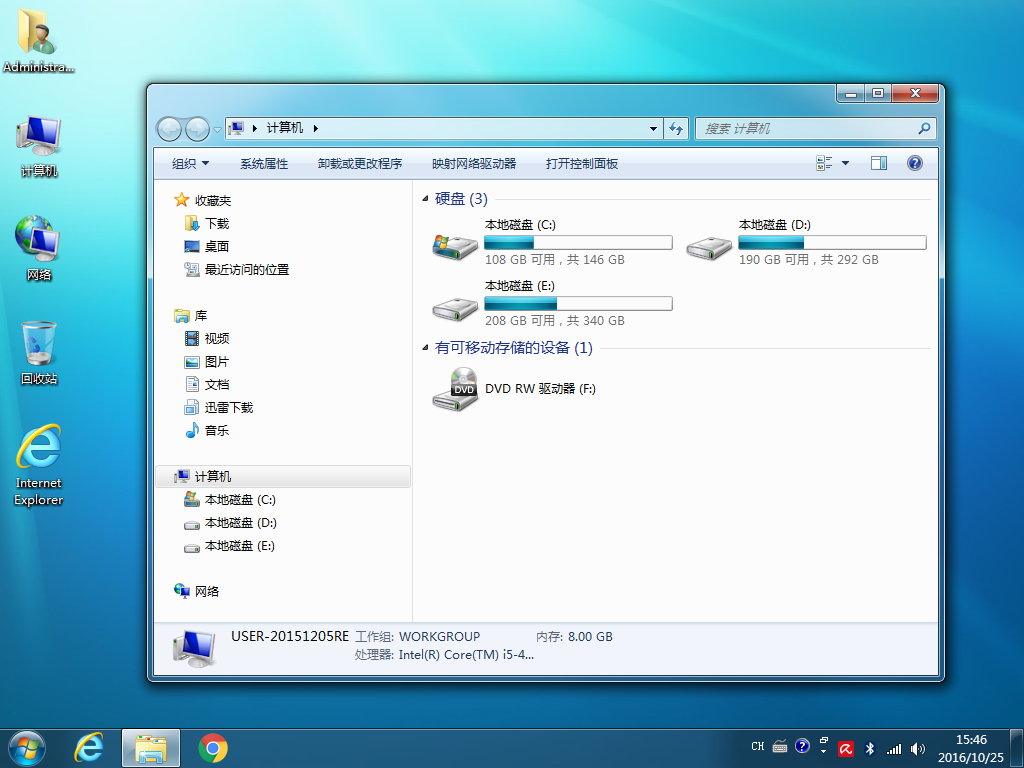This screenshot has height=768, width=1024.
Task: Expand the arrow after 计算机 breadcrumb
Action: coord(315,129)
